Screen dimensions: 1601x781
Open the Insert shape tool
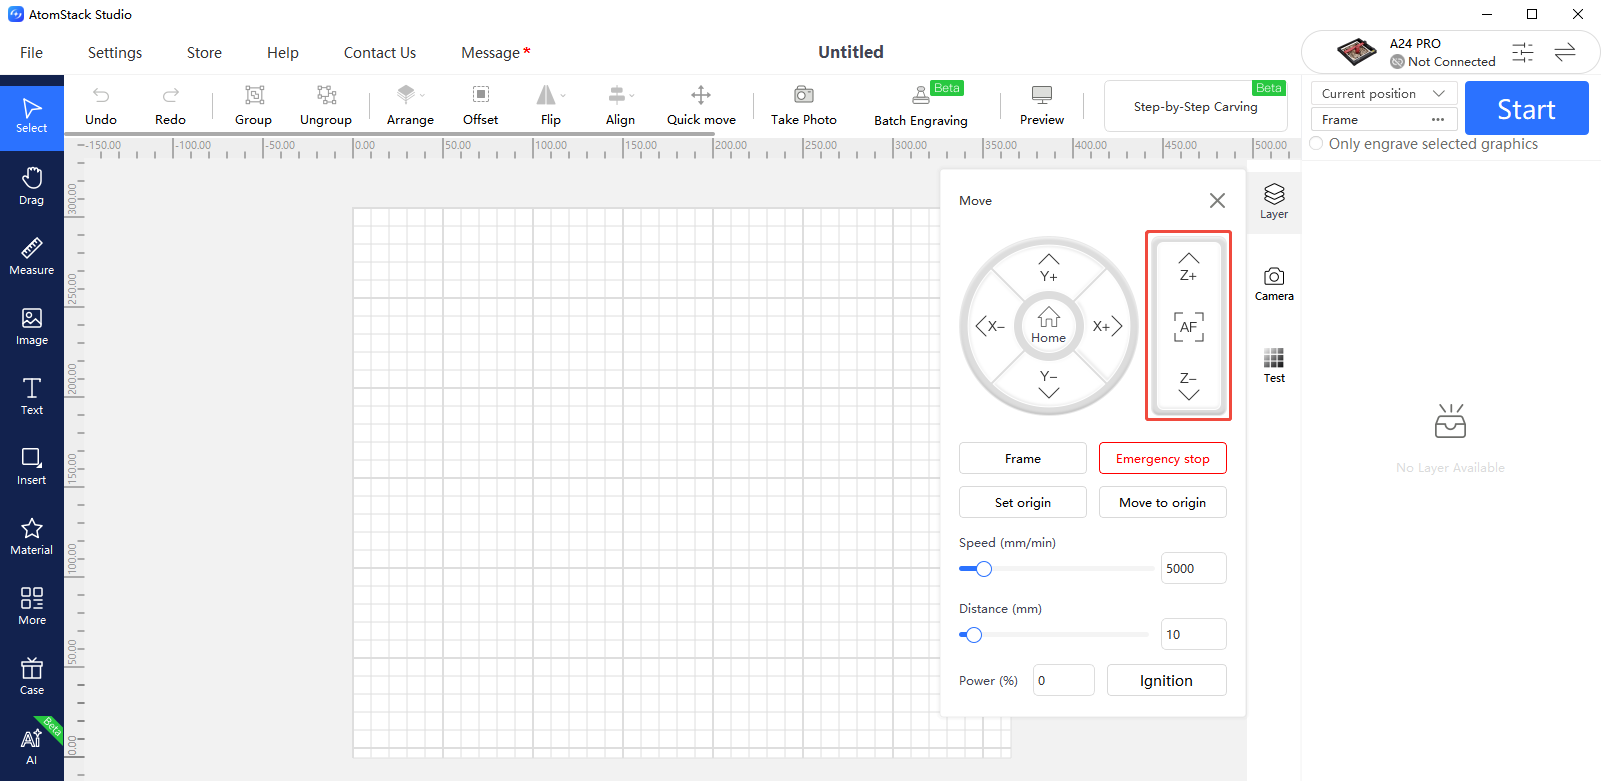[32, 466]
